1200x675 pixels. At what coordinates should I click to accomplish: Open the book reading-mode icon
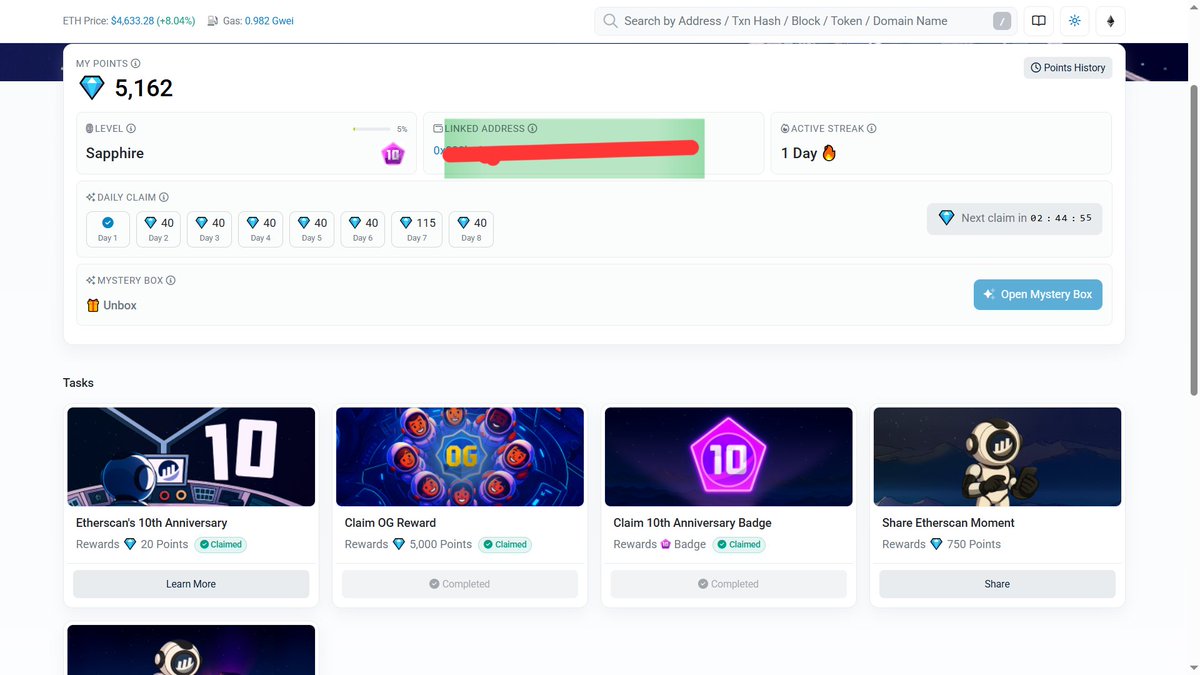click(1039, 21)
